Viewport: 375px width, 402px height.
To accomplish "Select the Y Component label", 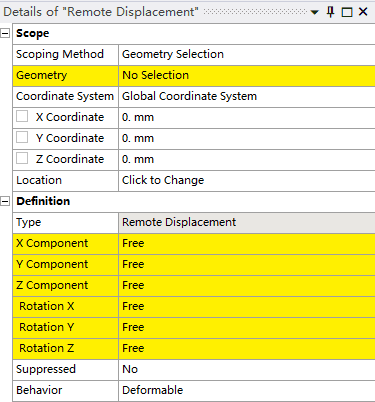I will pyautogui.click(x=52, y=264).
